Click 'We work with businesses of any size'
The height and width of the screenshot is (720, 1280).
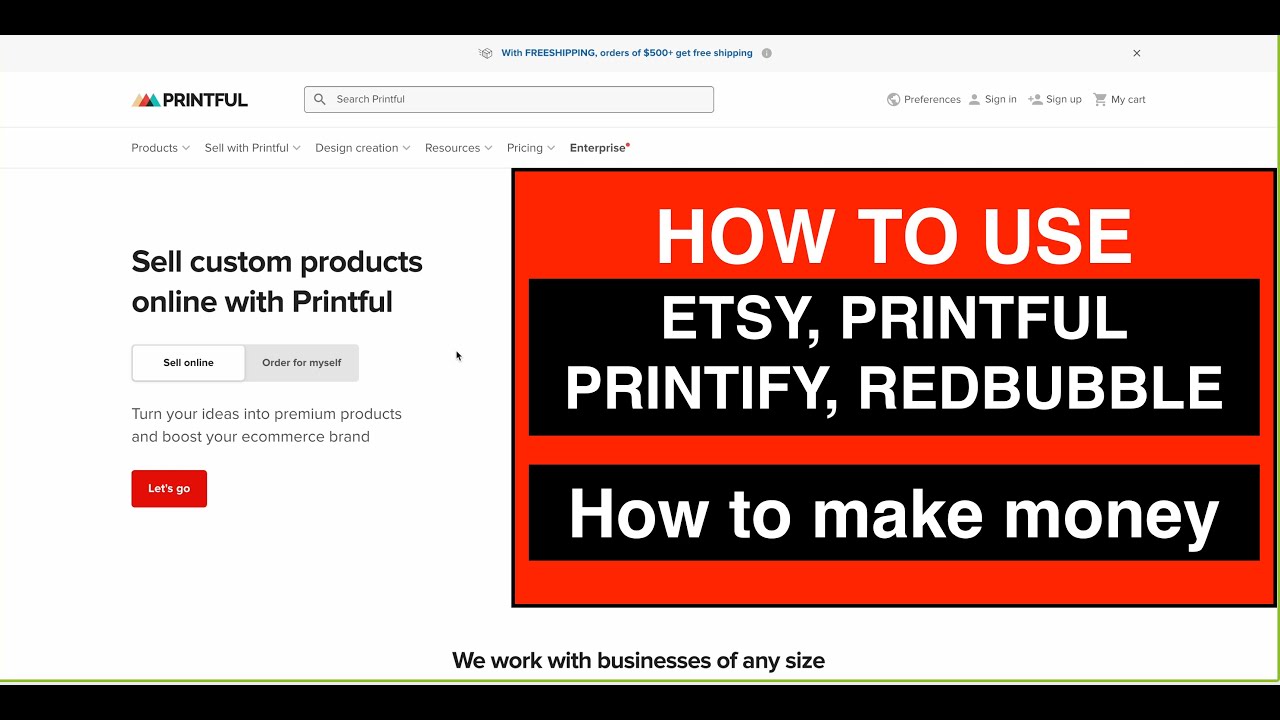[638, 660]
